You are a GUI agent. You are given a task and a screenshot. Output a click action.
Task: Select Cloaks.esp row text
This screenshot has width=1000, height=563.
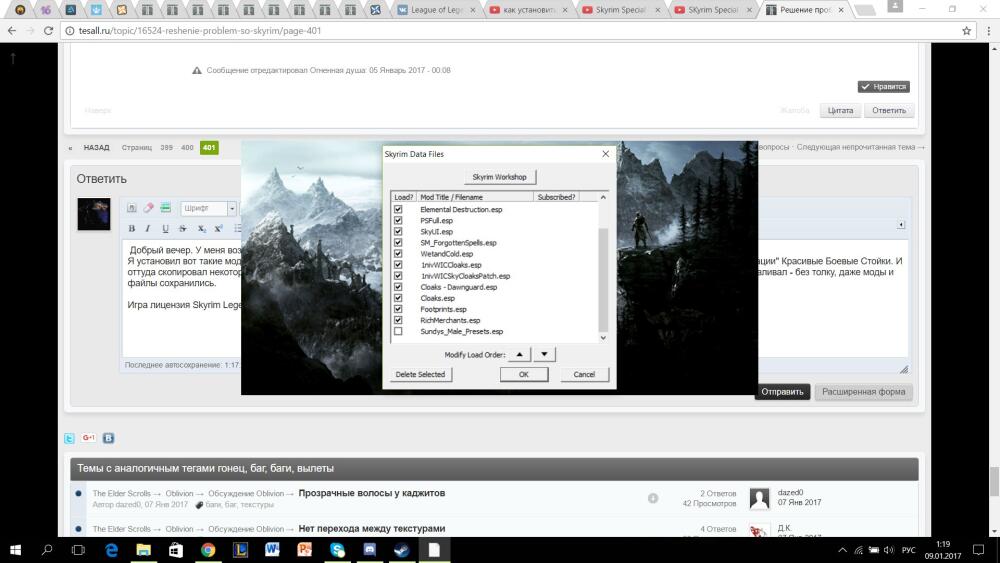pos(438,298)
